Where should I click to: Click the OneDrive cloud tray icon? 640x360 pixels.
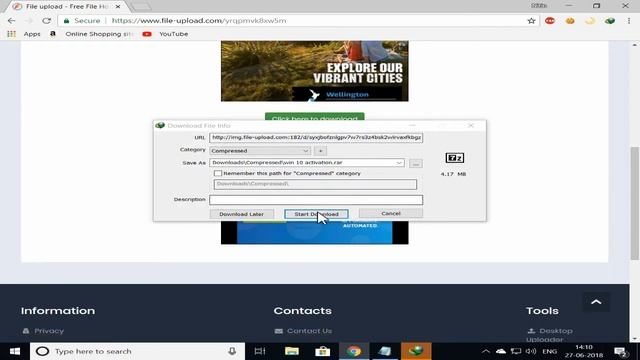501,351
